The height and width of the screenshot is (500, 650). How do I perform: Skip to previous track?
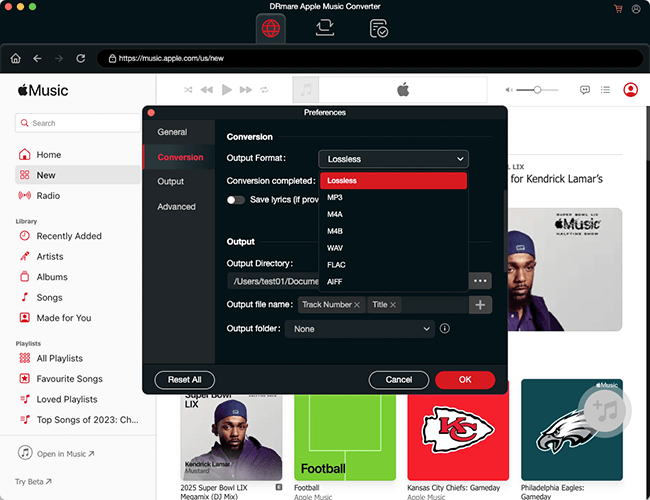[206, 90]
